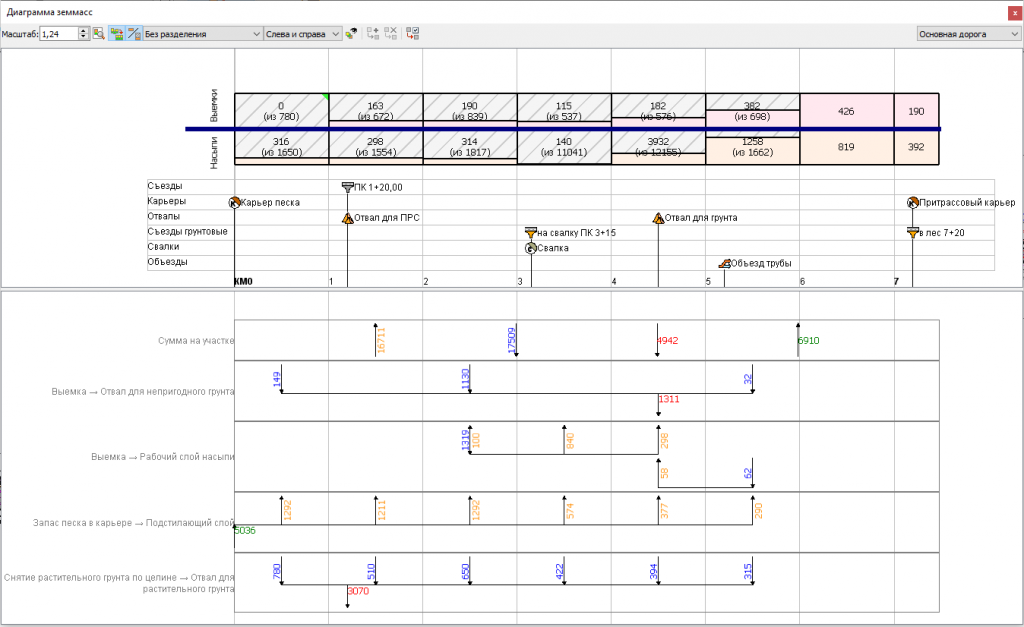This screenshot has height=627, width=1024.
Task: Select cut cell '182 (из 576)'
Action: coord(658,111)
